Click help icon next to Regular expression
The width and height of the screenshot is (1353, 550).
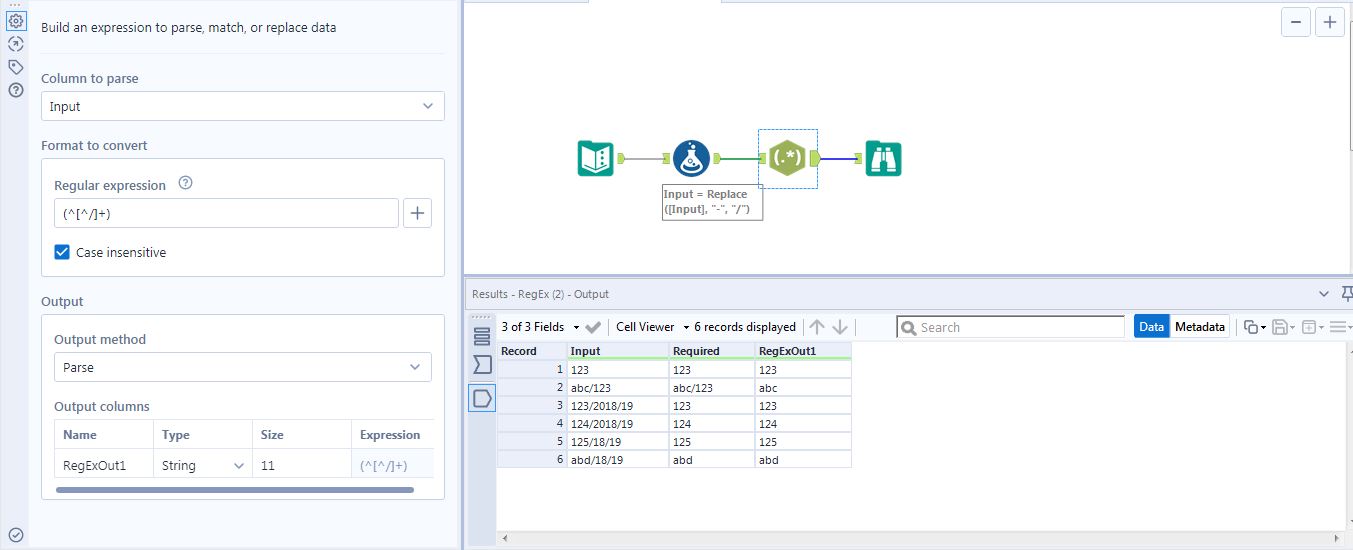pyautogui.click(x=185, y=184)
